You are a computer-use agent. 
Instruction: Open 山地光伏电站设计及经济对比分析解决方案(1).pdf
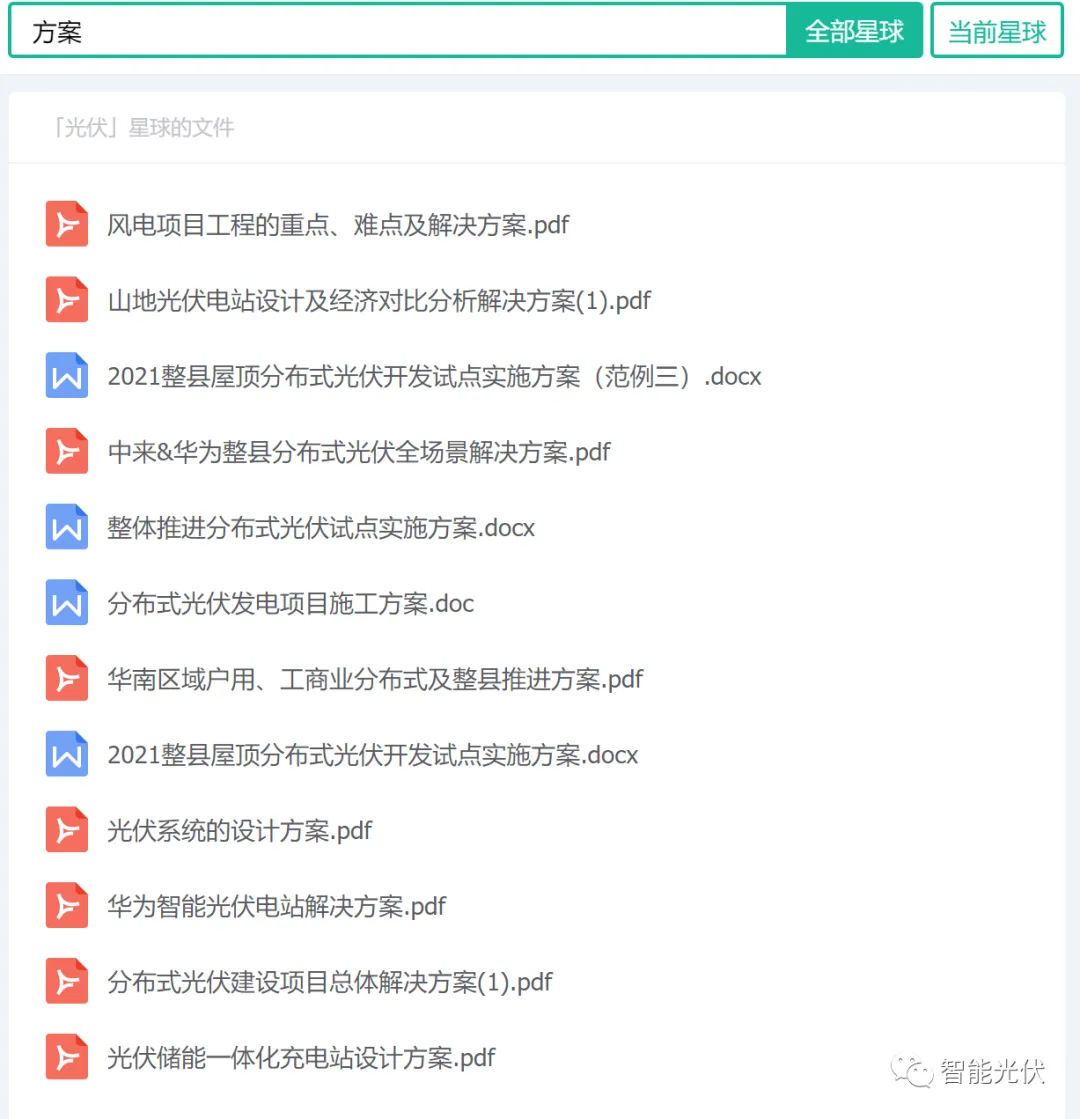(379, 300)
